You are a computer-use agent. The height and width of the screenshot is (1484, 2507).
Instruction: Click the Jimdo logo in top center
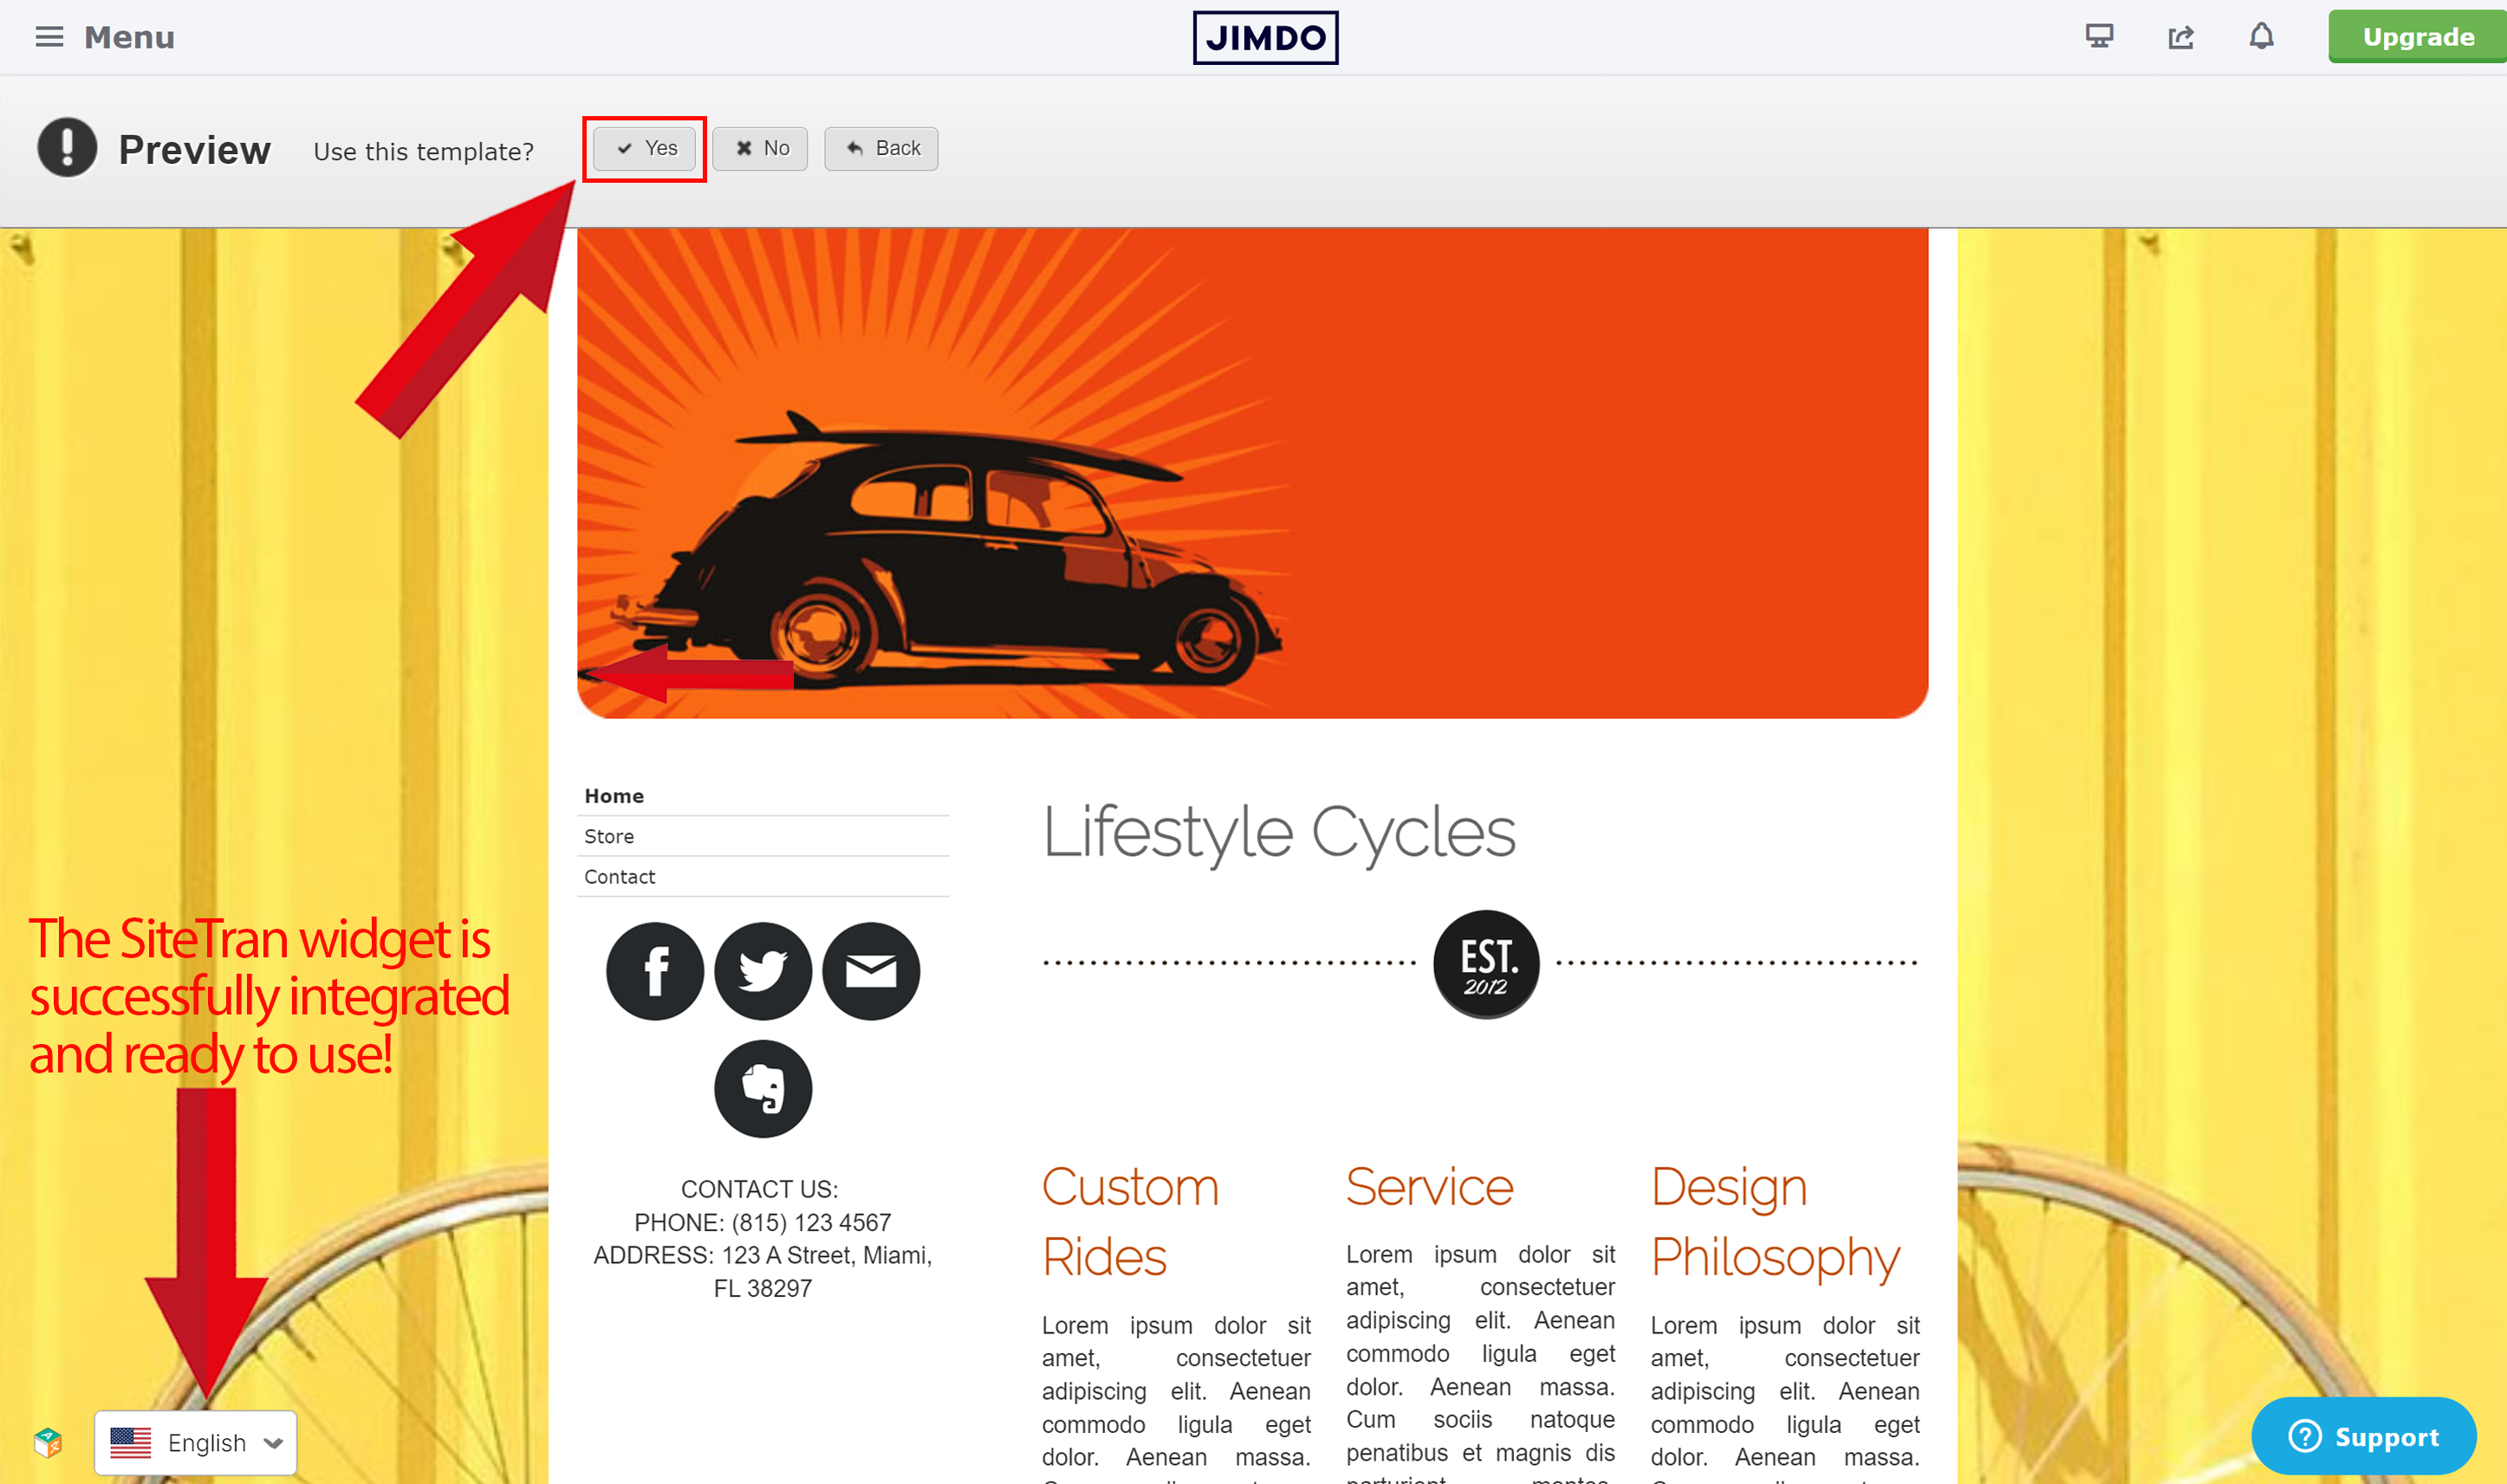pyautogui.click(x=1262, y=36)
